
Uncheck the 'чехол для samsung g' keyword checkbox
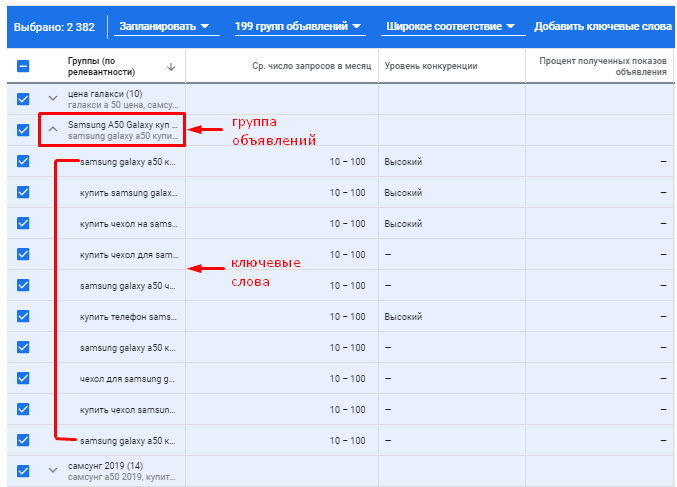[x=23, y=378]
